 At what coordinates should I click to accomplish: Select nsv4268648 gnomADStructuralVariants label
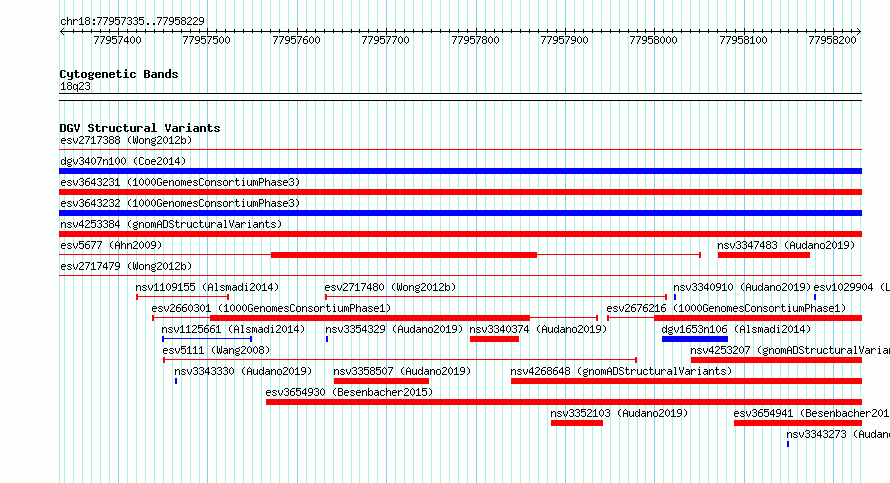tap(621, 371)
